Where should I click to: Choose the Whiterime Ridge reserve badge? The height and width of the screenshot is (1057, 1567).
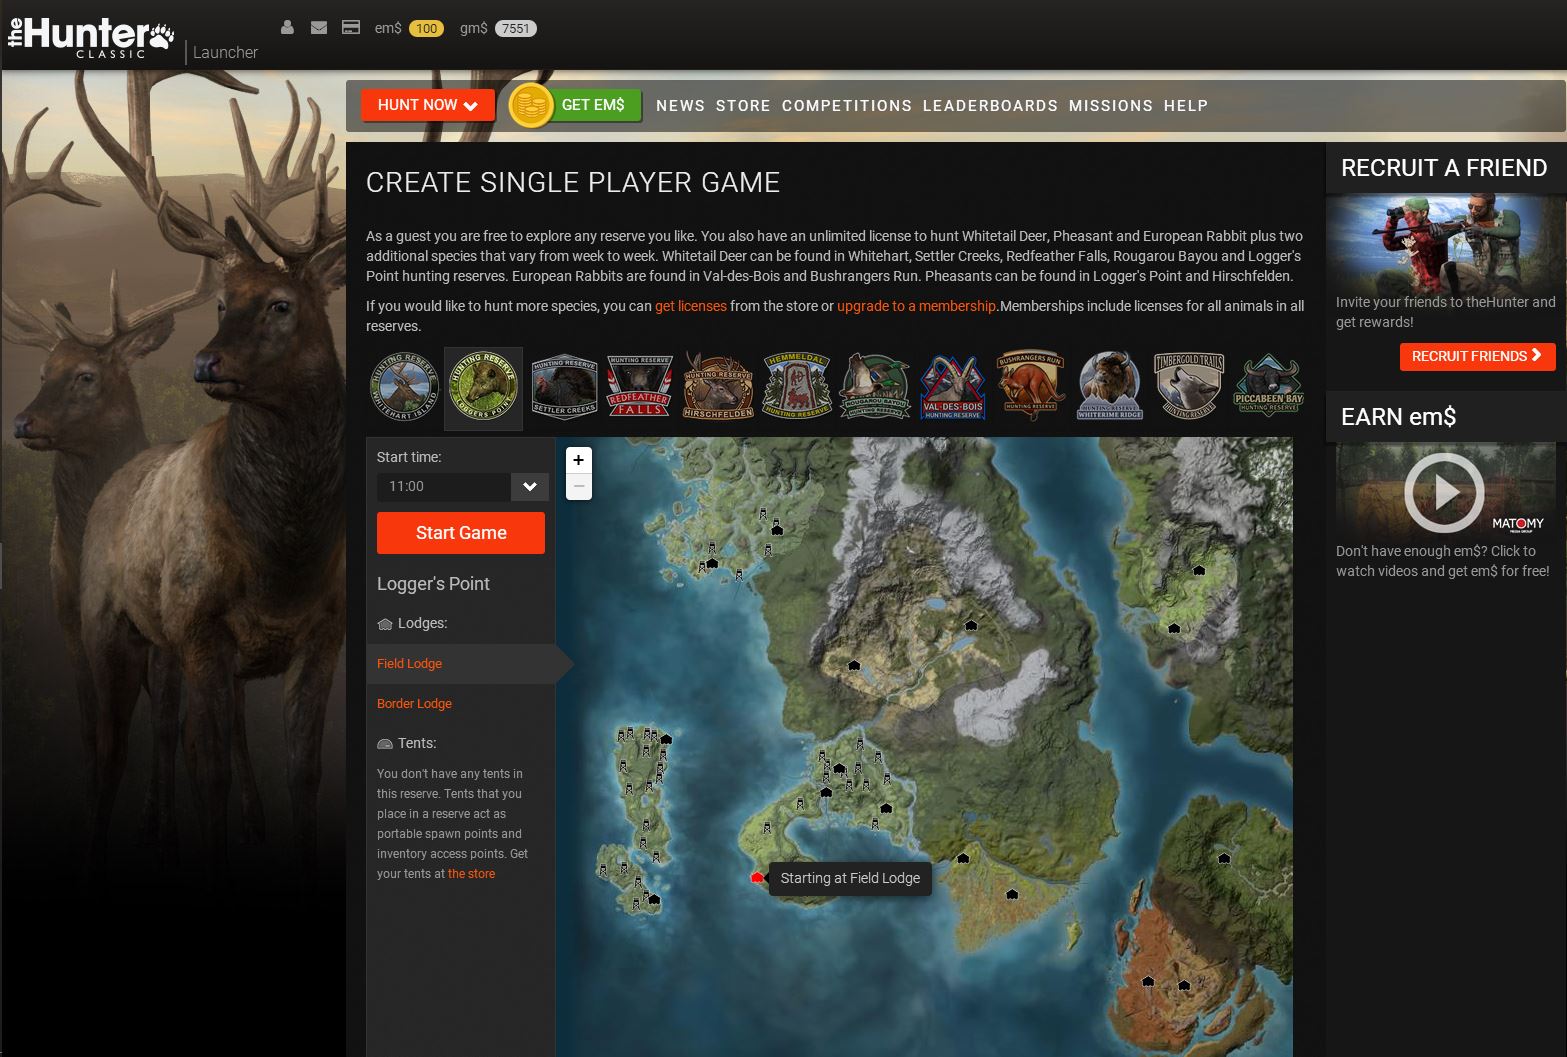coord(1110,387)
